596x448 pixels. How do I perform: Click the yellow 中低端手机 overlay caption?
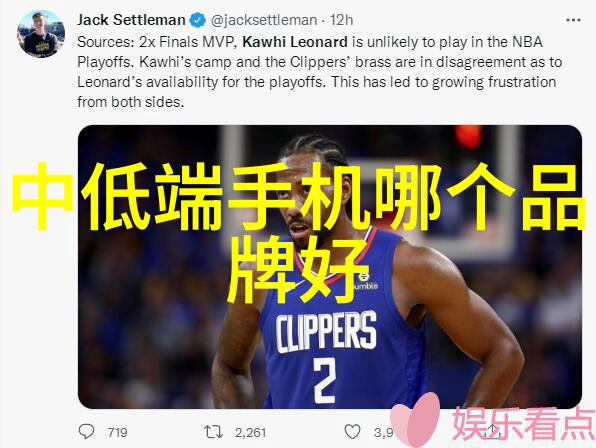point(298,233)
